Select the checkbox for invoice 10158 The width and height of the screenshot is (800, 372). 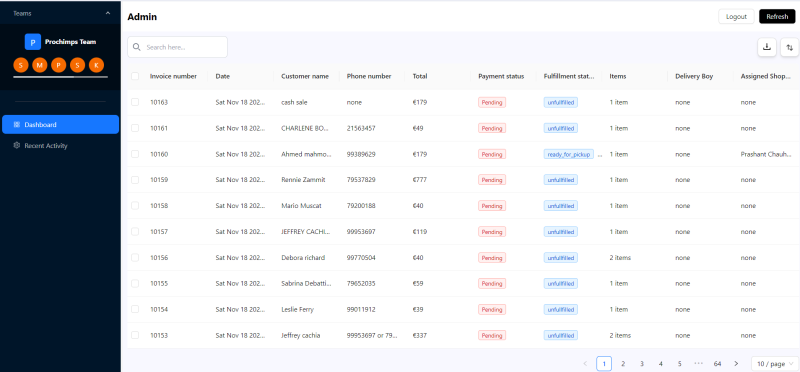(x=135, y=206)
